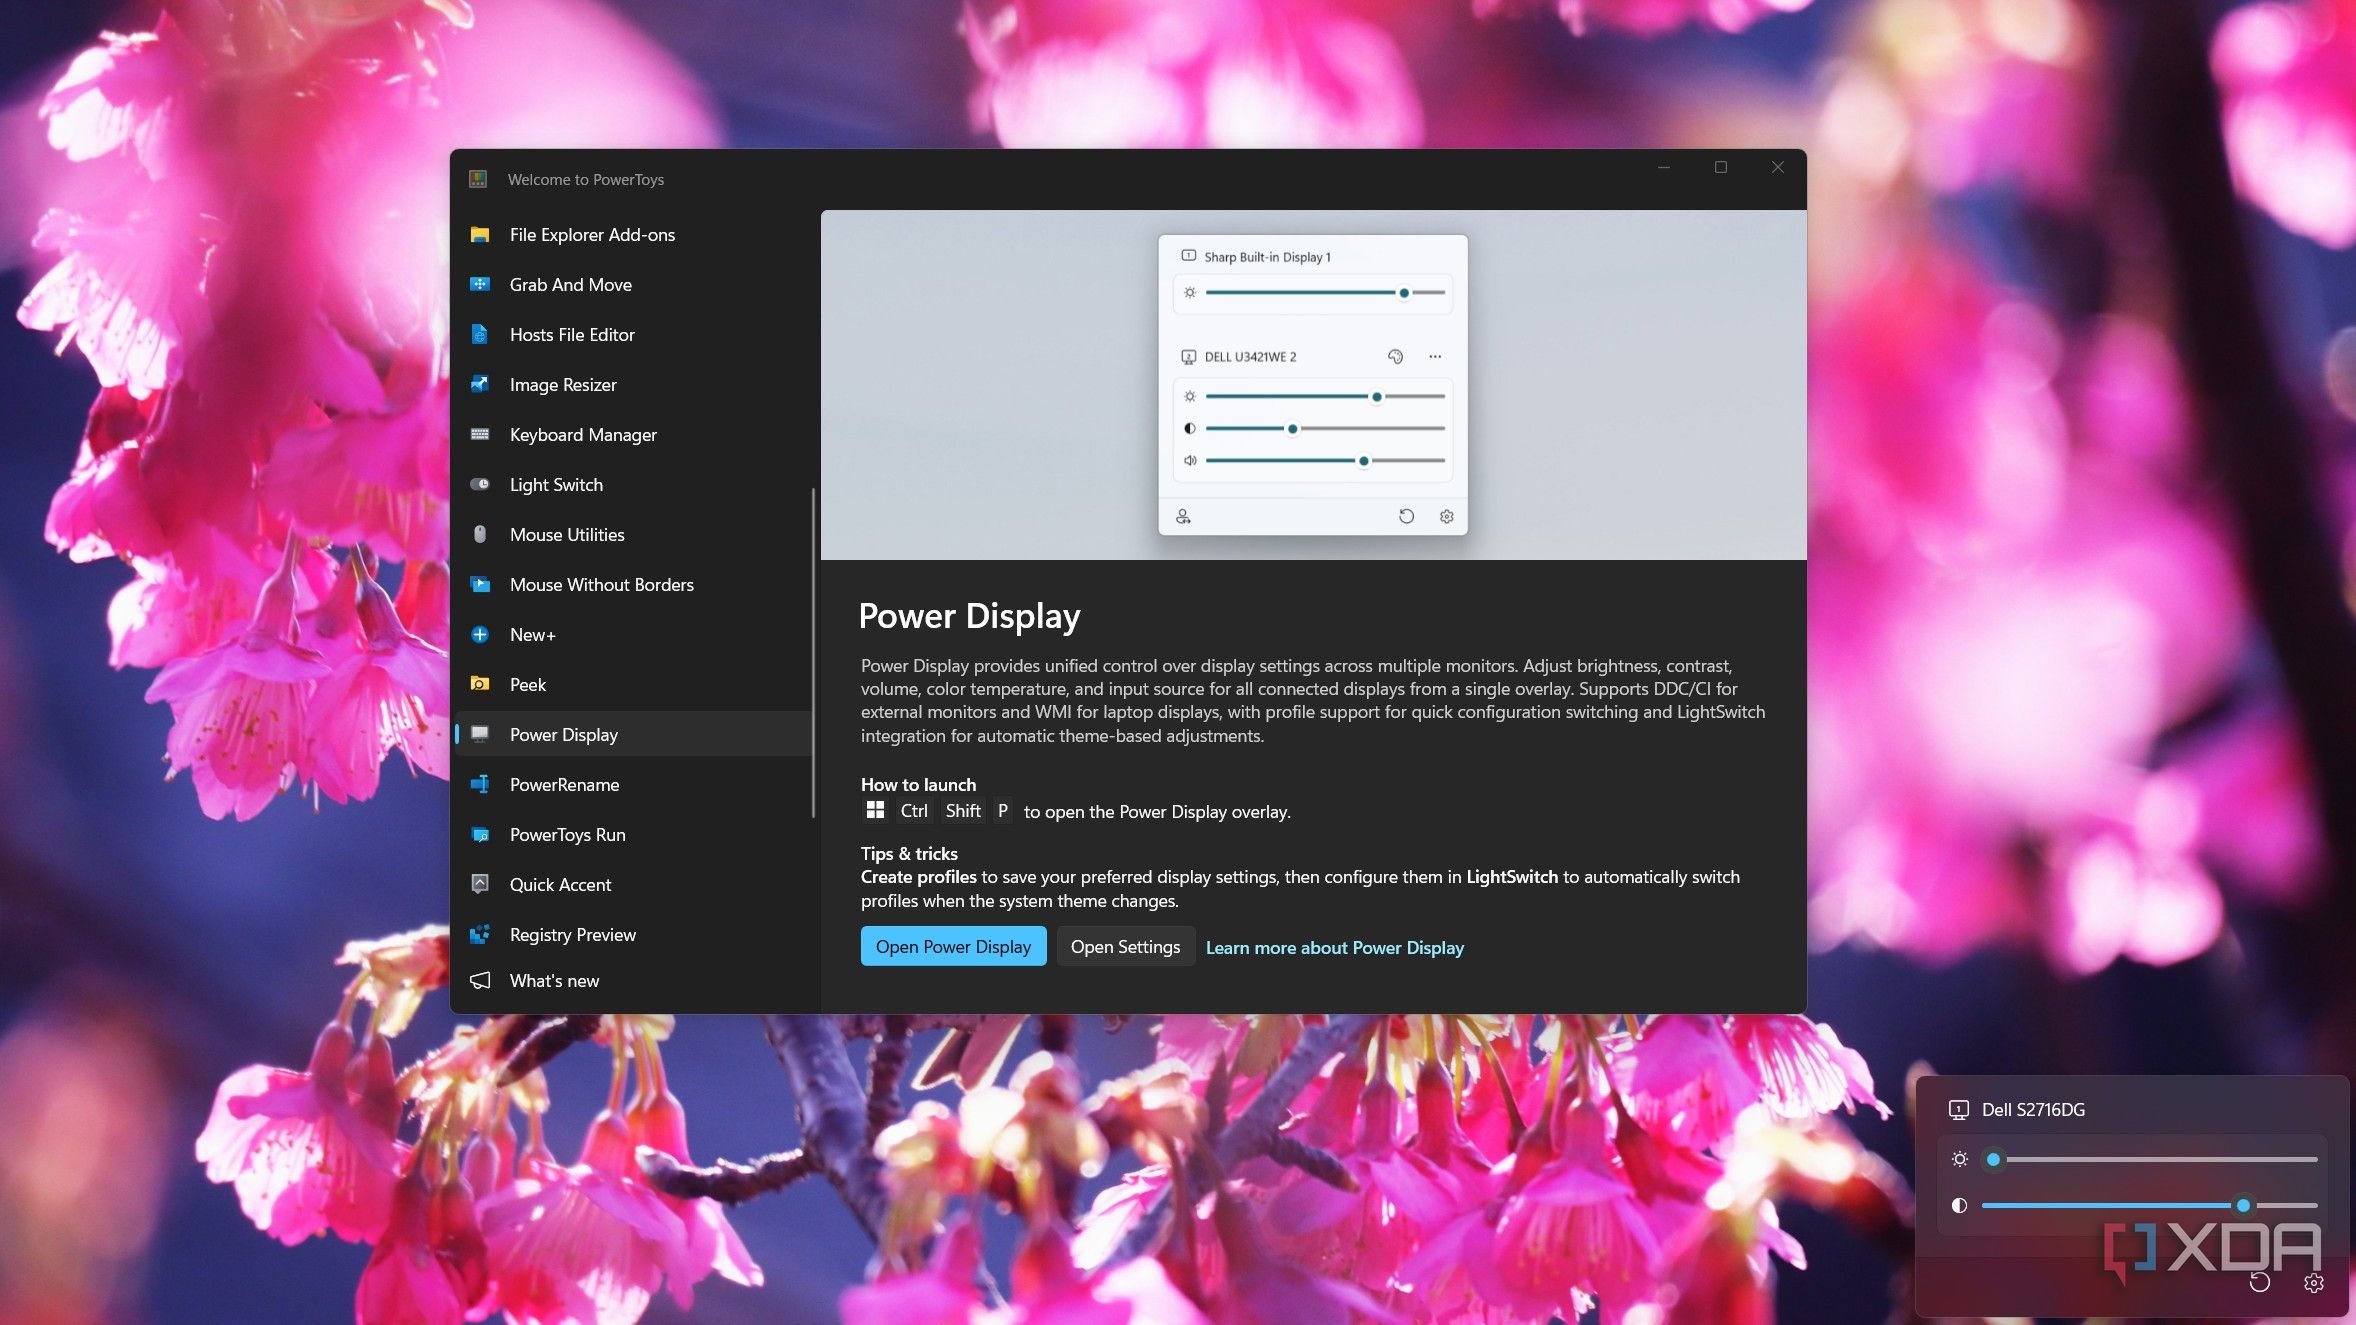Click the Mouse Utilities mouse icon
The height and width of the screenshot is (1325, 2356).
click(480, 534)
